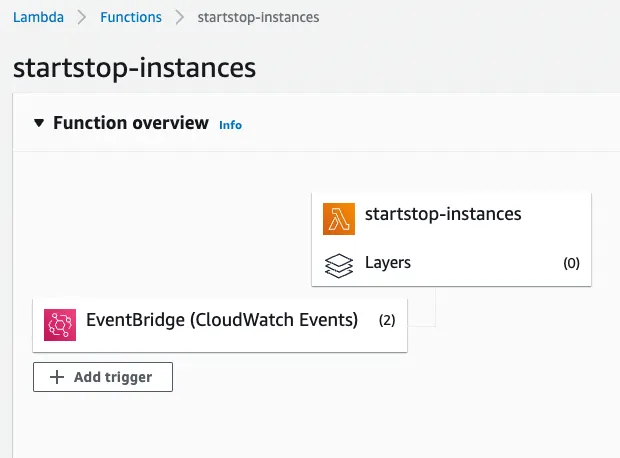Screen dimensions: 620x458
Task: Click startstop-instances breadcrumb text
Action: coord(258,17)
